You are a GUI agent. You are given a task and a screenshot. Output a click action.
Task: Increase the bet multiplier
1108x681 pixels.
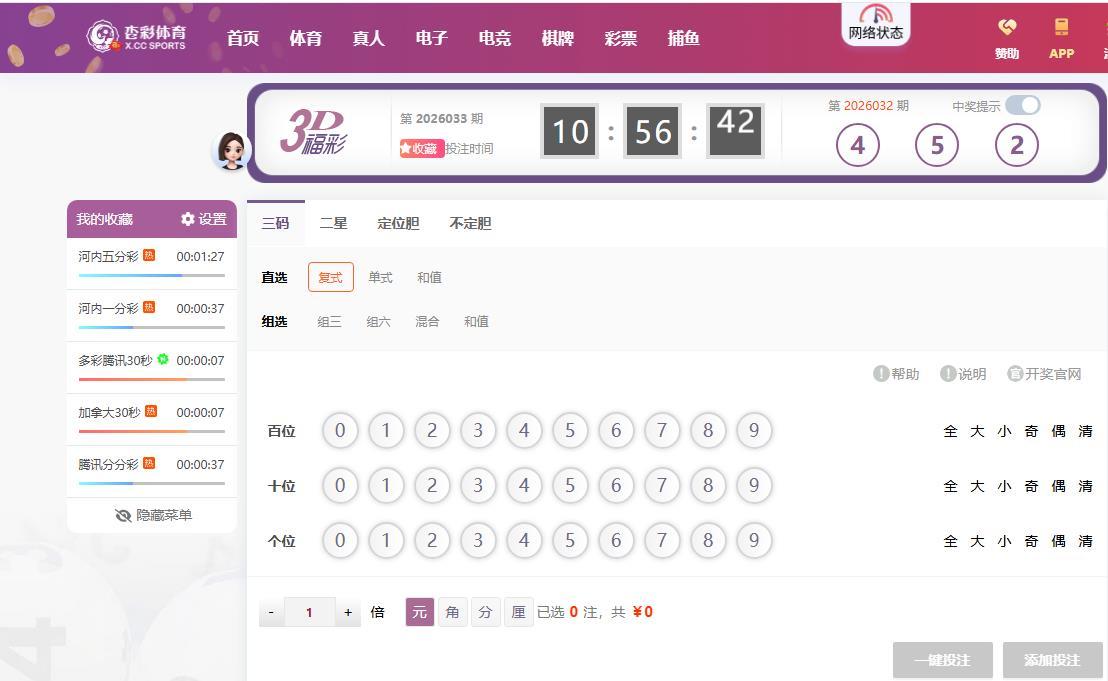pos(348,612)
